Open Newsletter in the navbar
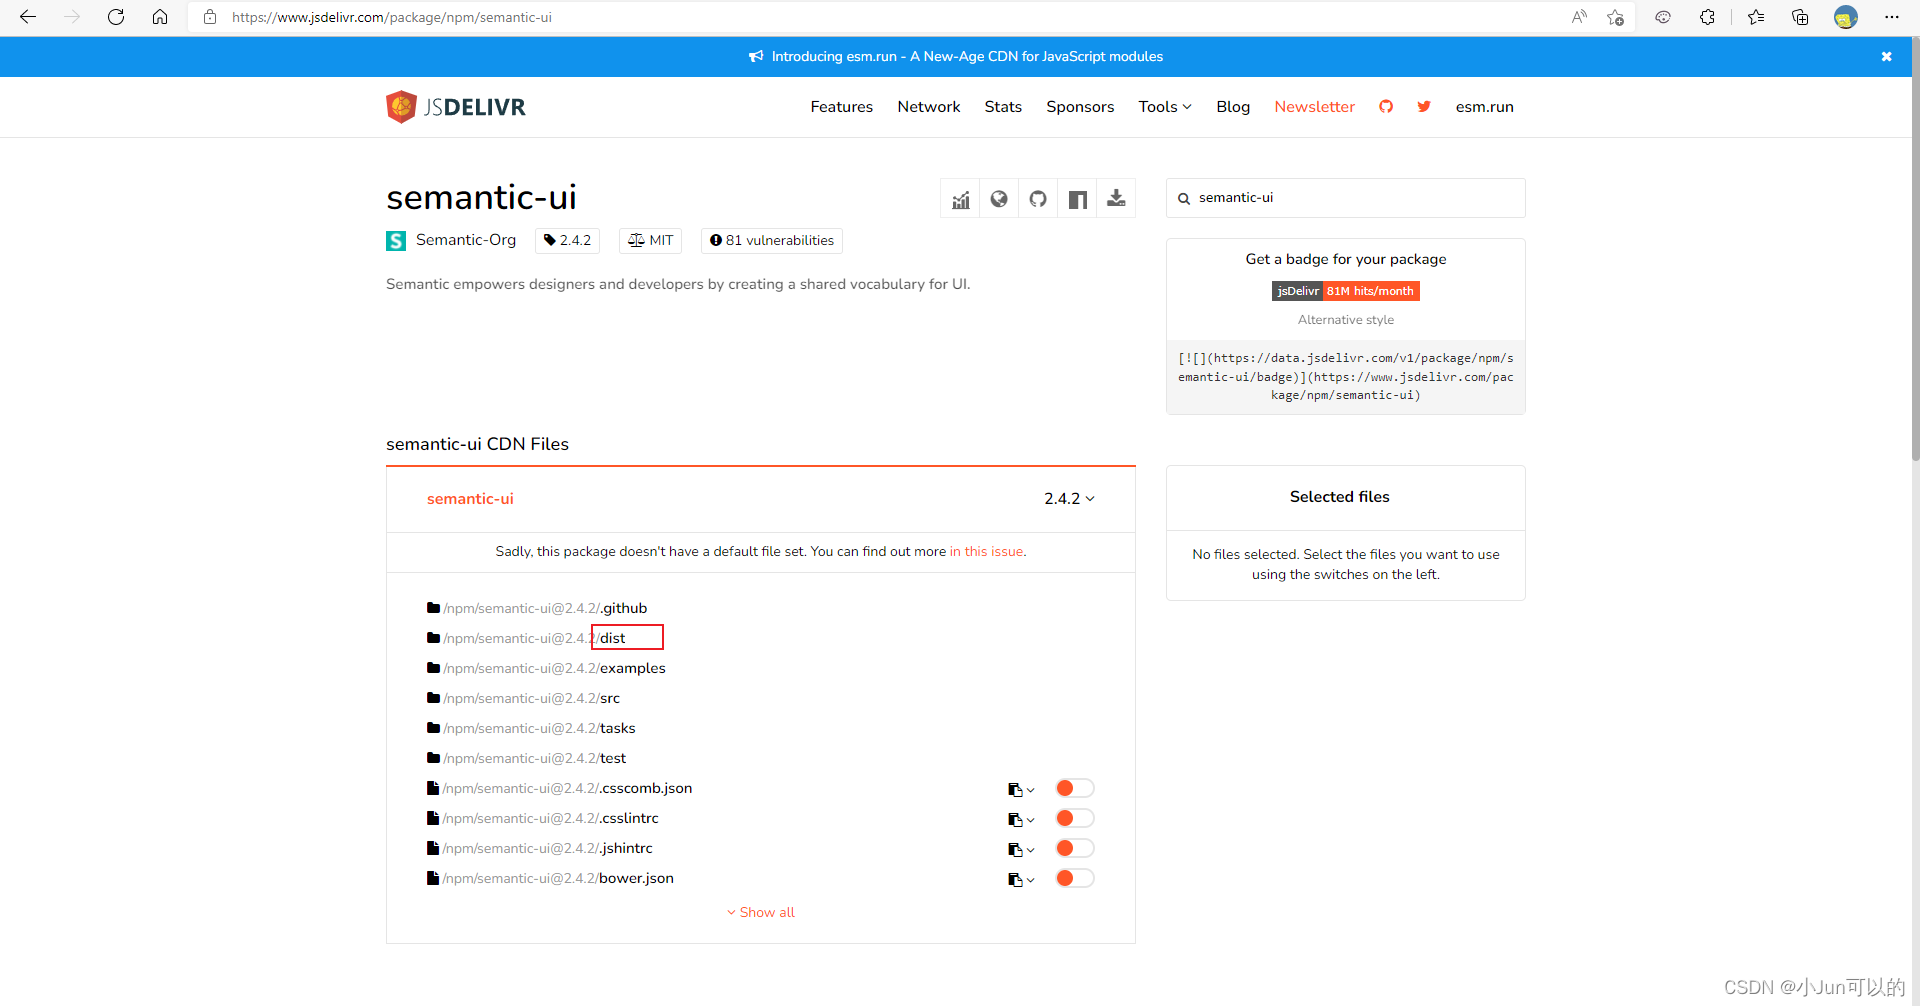Image resolution: width=1920 pixels, height=1006 pixels. (x=1314, y=107)
